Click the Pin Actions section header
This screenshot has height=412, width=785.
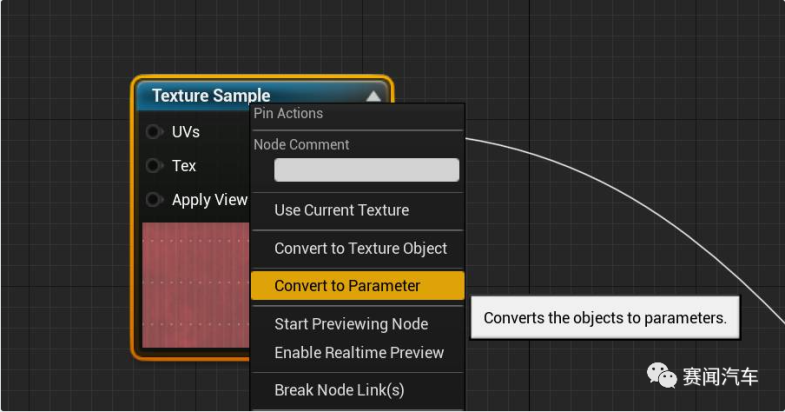[x=288, y=114]
